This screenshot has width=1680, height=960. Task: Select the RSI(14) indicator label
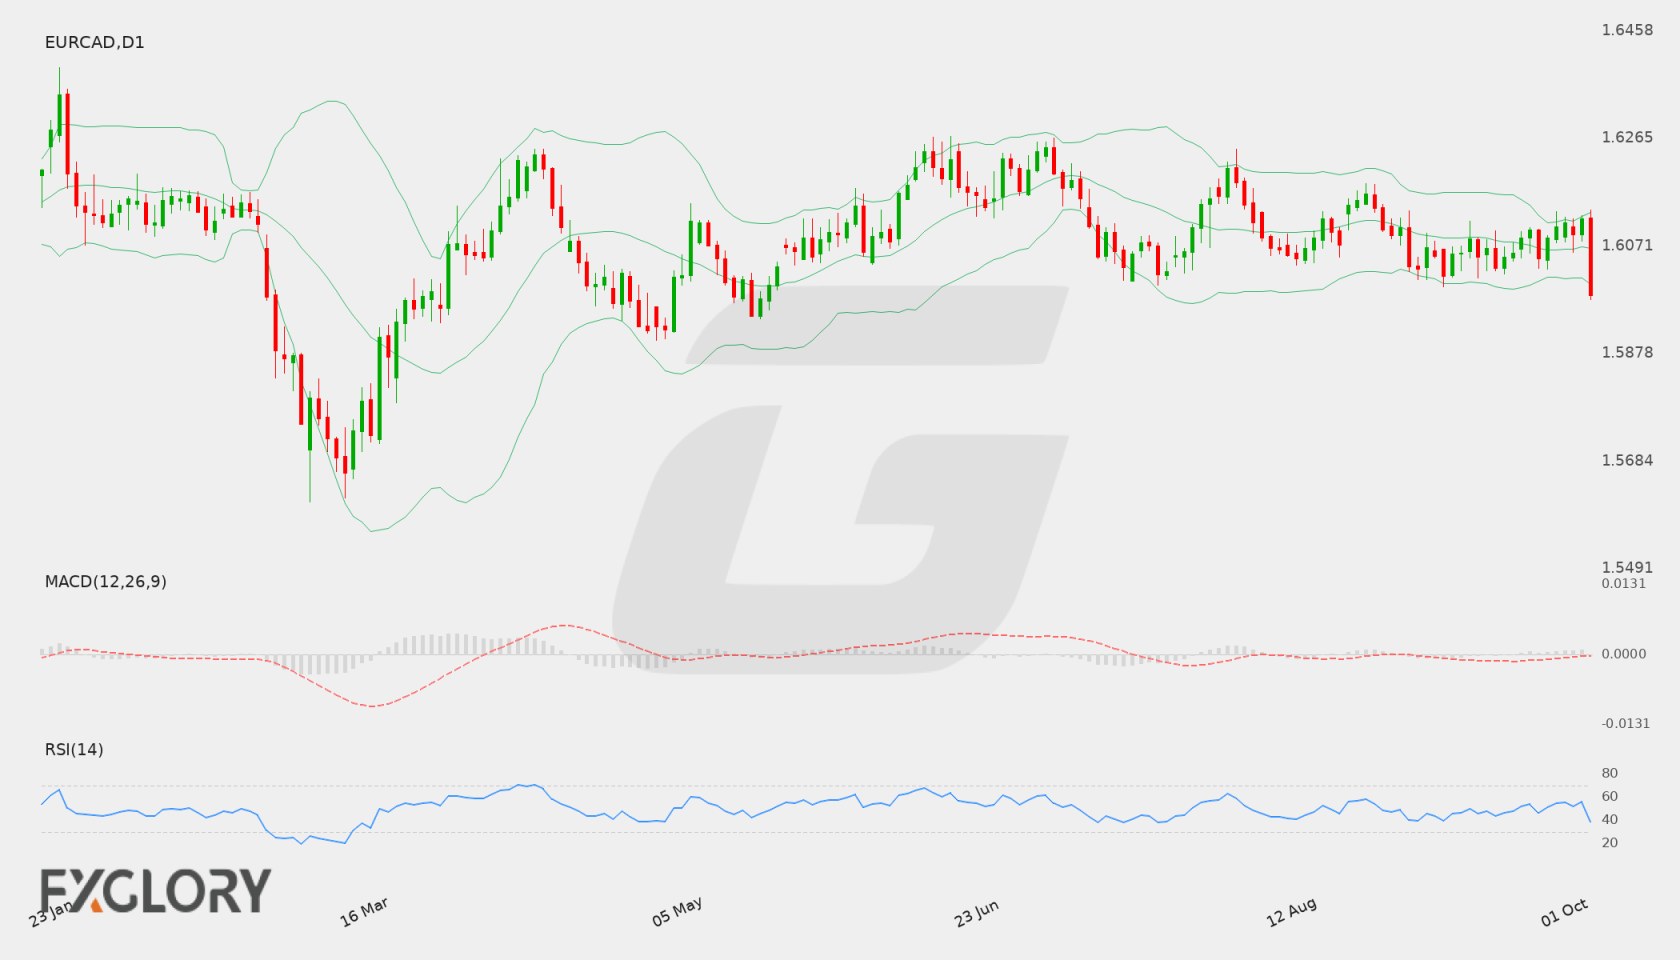point(74,749)
